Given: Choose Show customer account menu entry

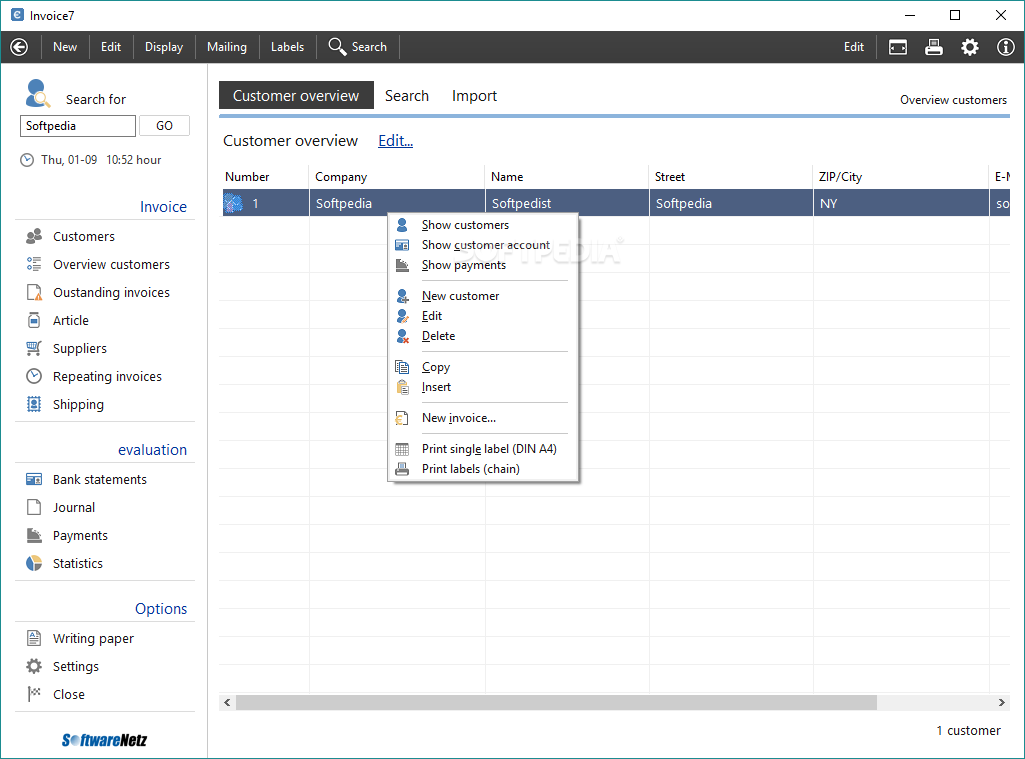Looking at the screenshot, I should point(483,245).
